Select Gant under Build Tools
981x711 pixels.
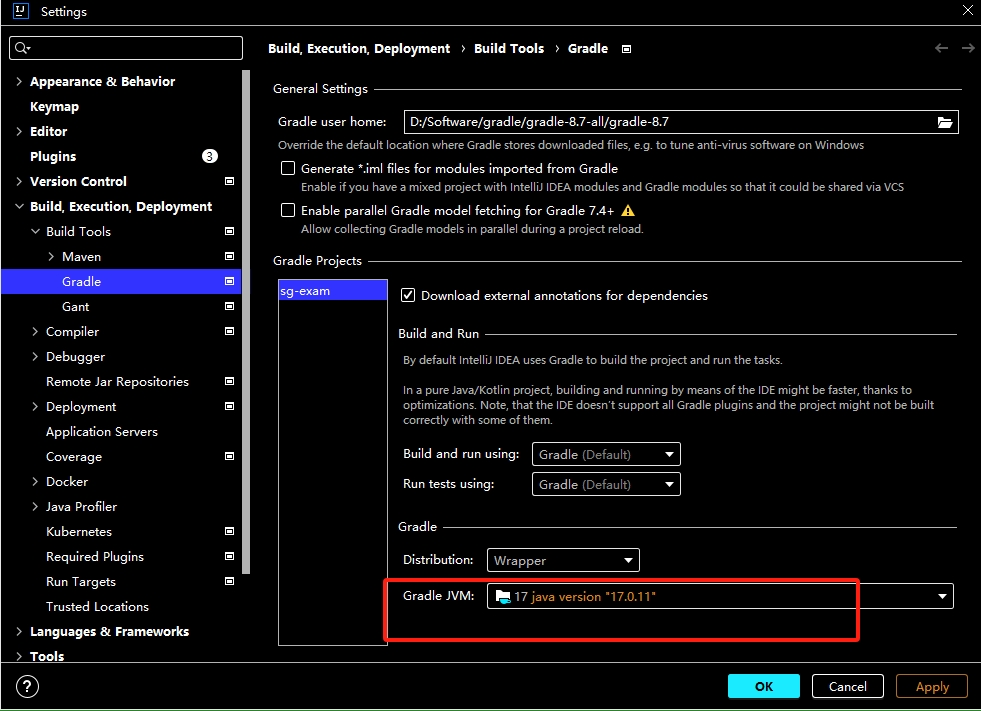pyautogui.click(x=76, y=307)
